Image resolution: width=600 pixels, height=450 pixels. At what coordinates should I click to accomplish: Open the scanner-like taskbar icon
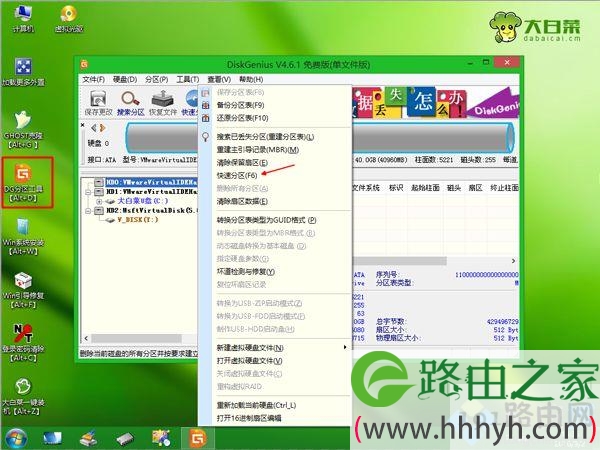[88, 439]
